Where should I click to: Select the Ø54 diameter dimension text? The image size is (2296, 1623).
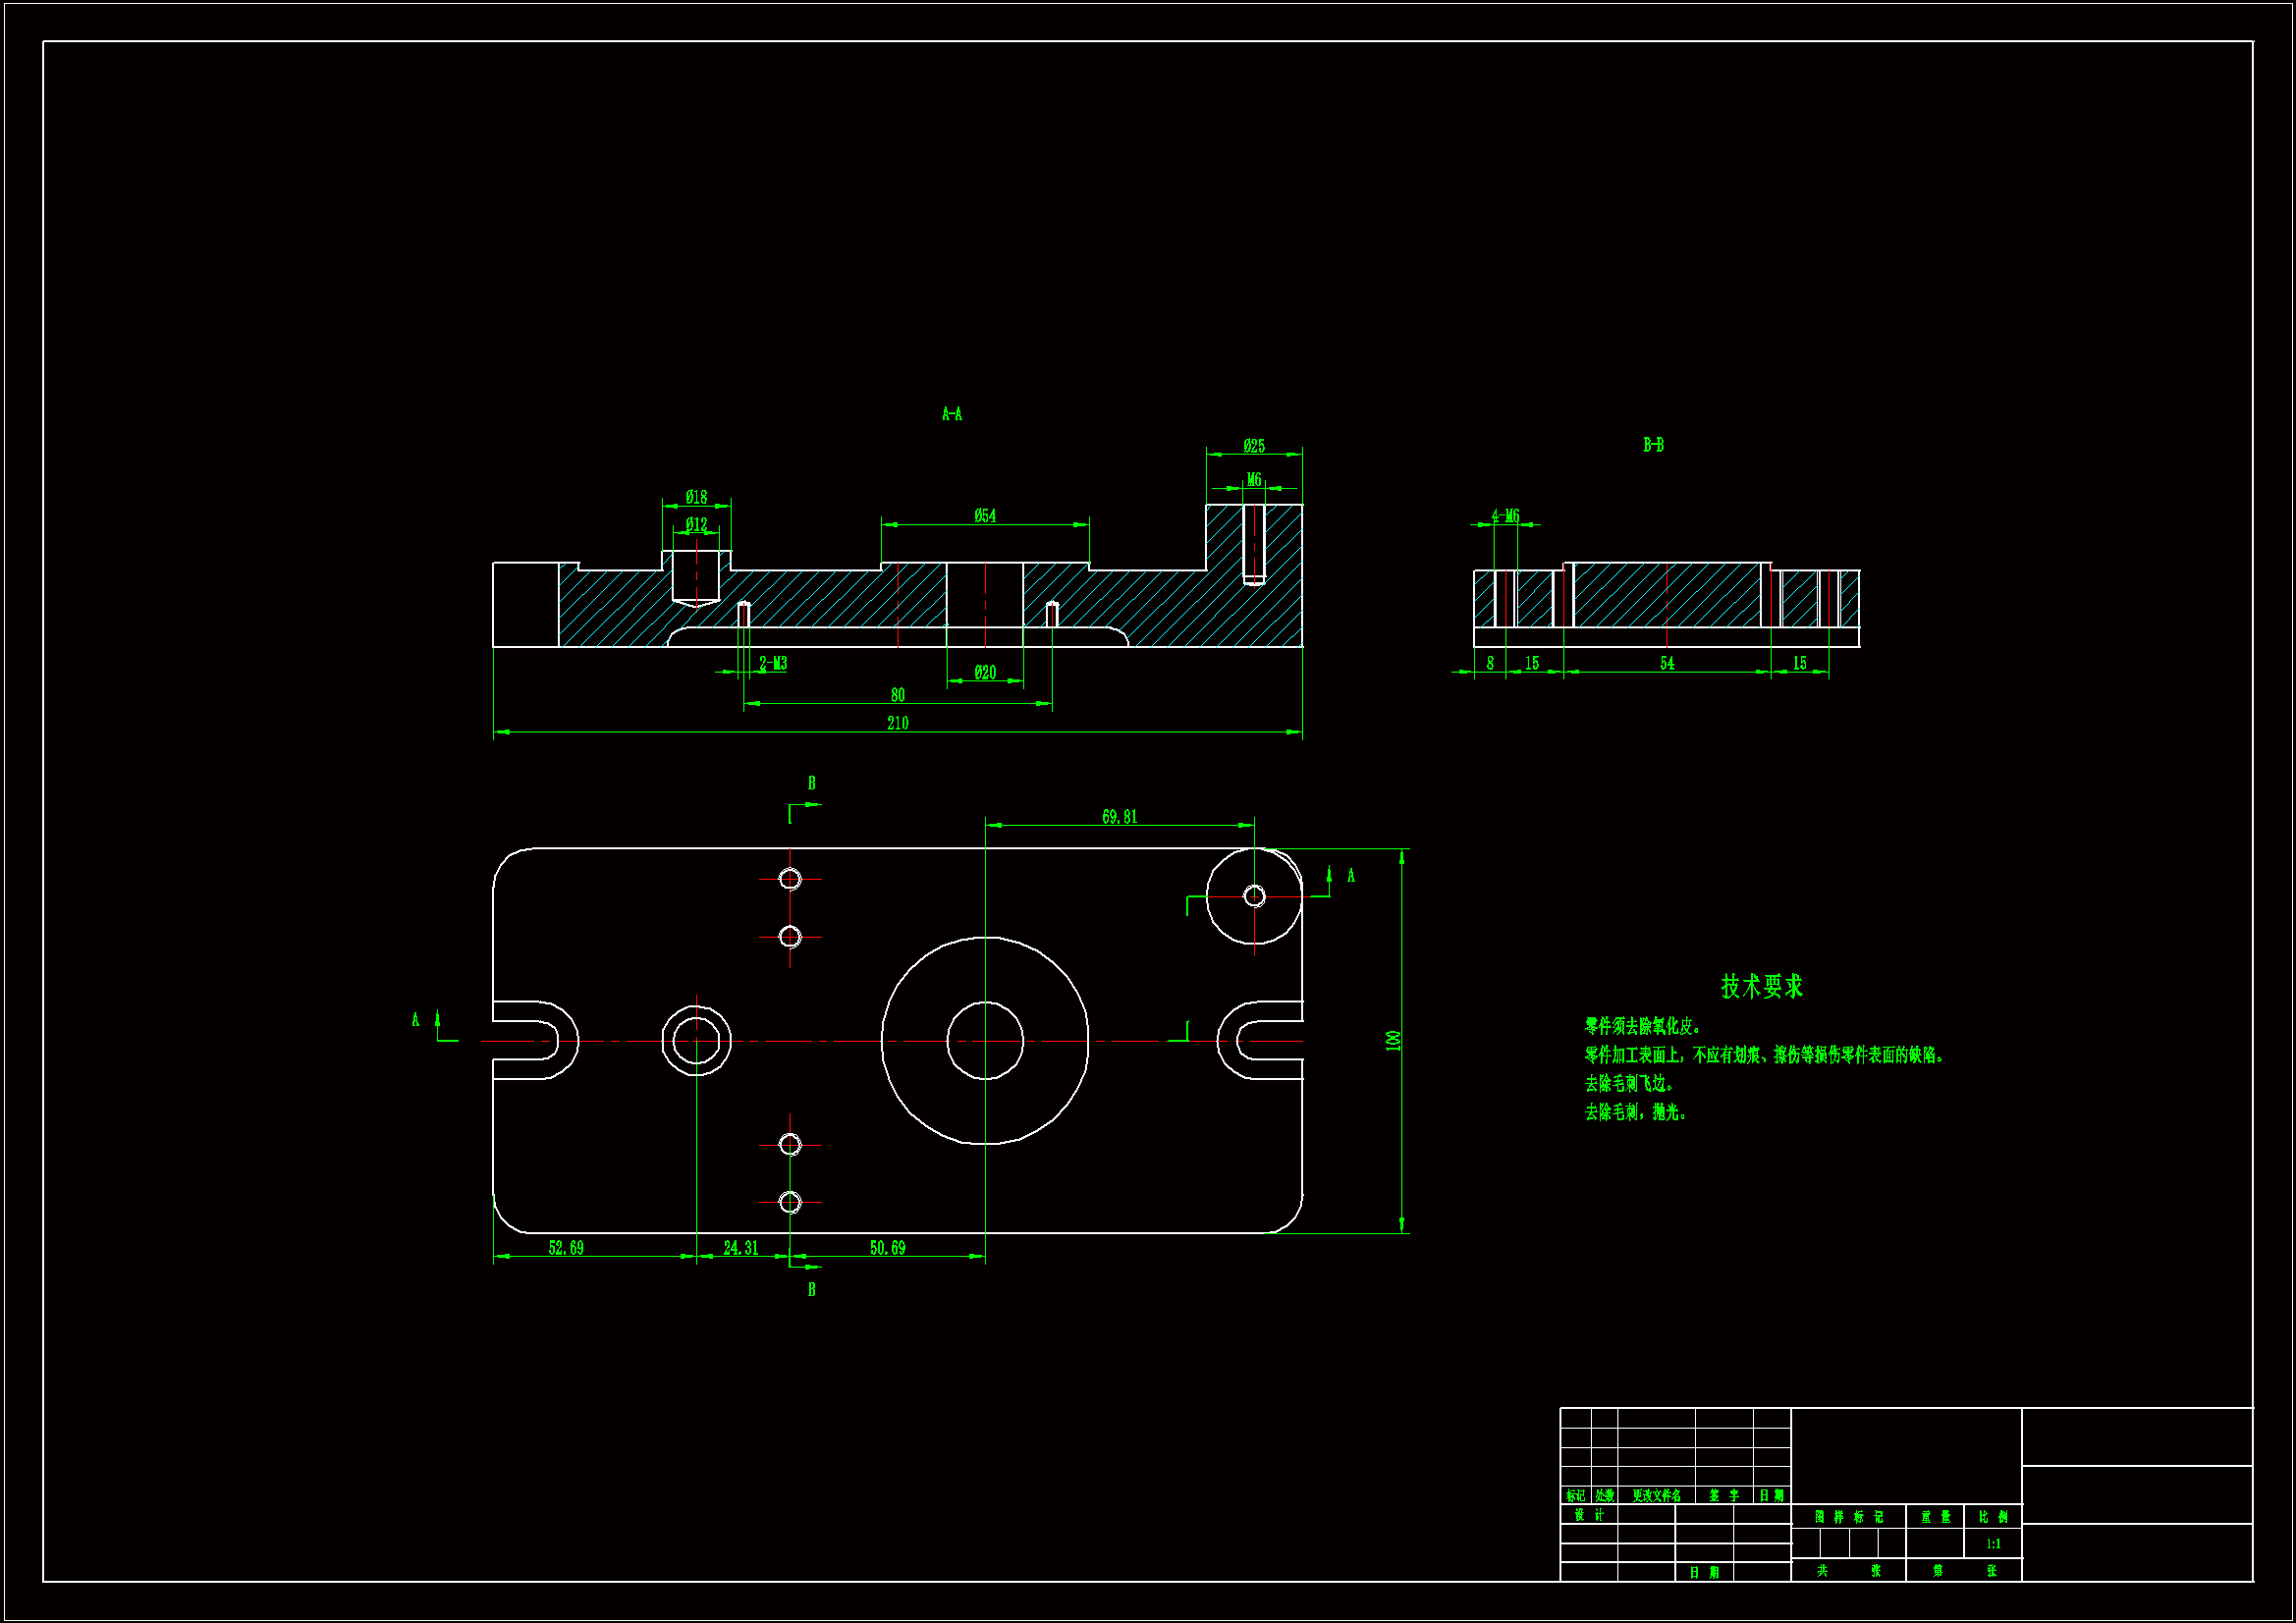point(985,516)
